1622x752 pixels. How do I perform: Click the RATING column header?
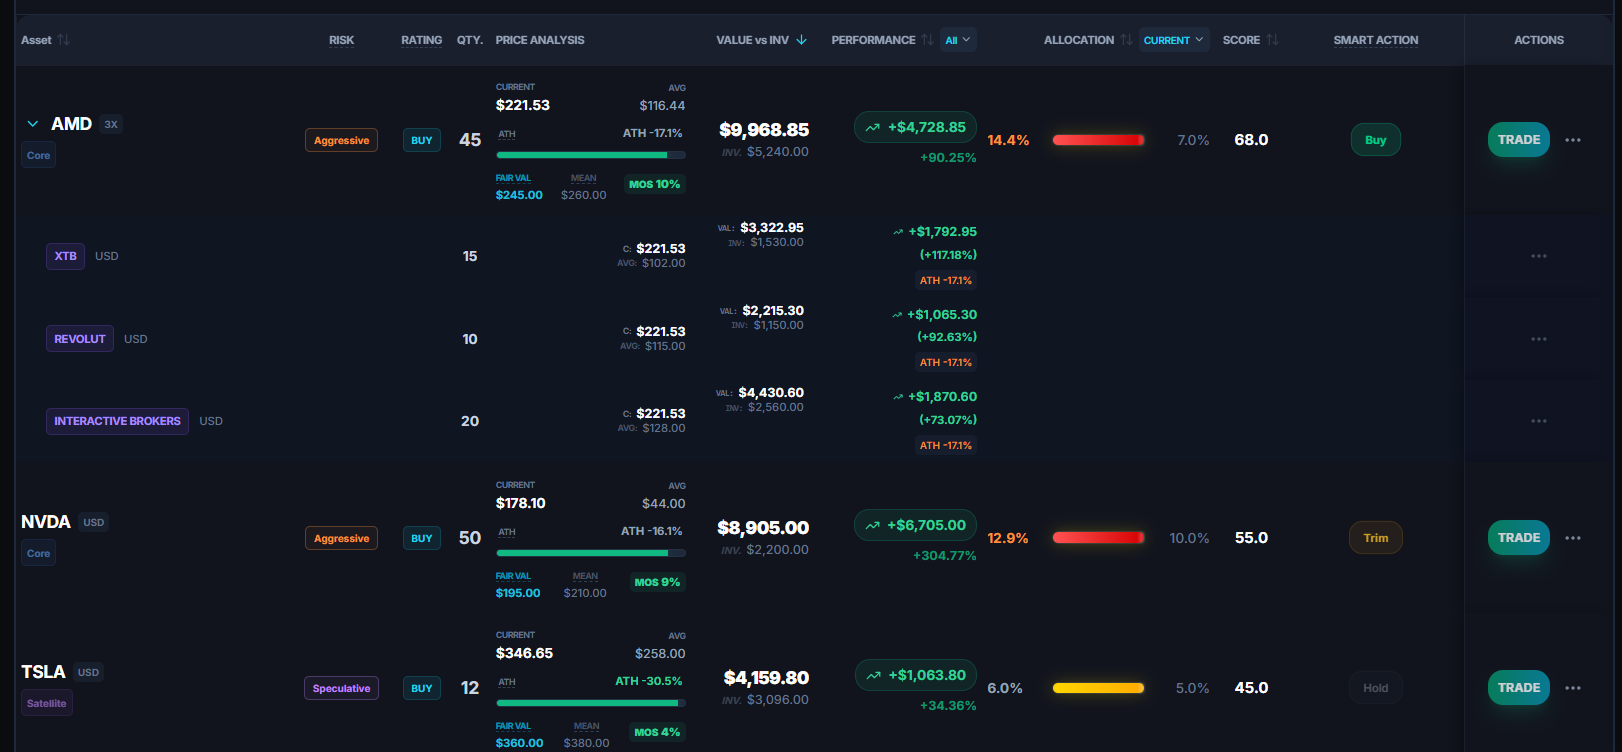point(422,40)
